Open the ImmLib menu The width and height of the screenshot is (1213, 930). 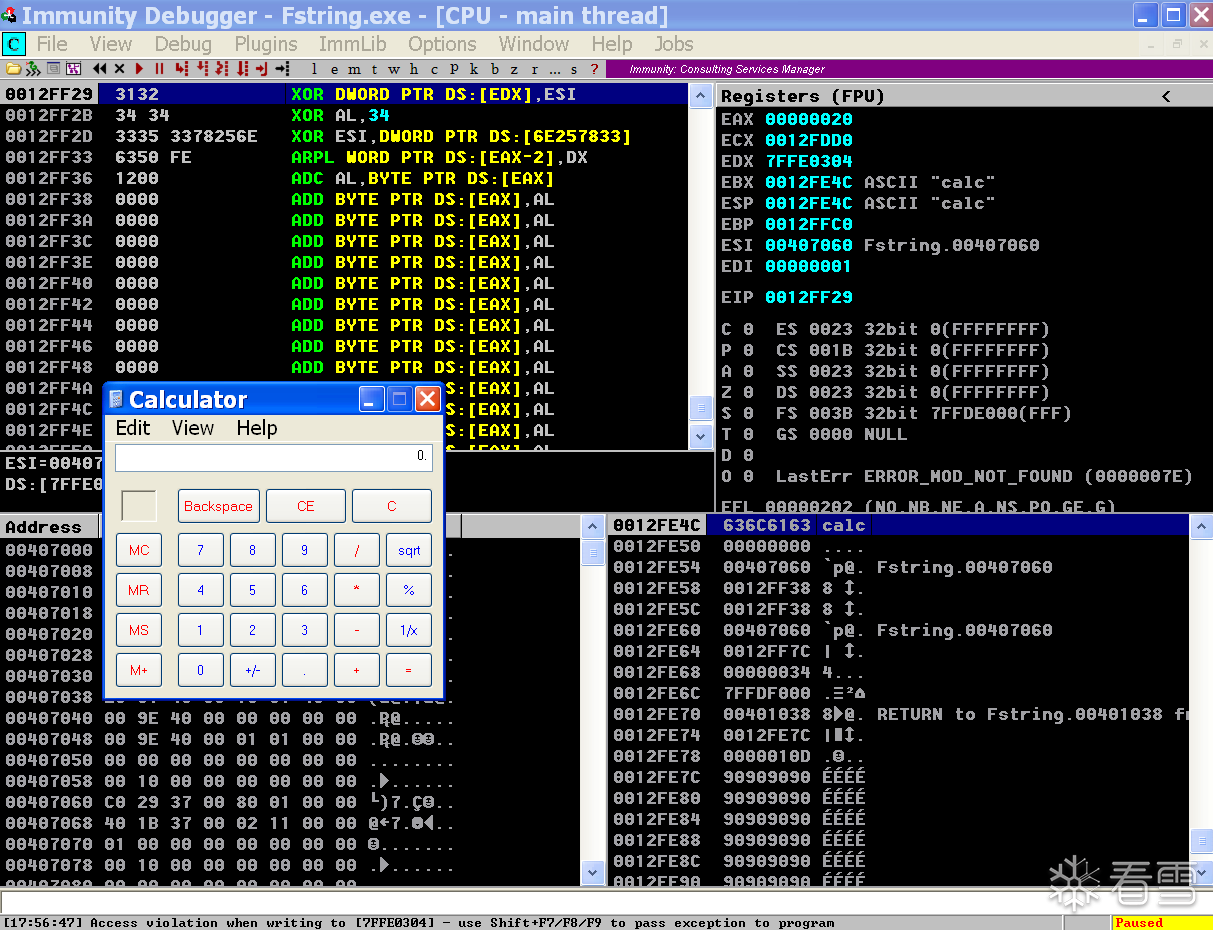(x=352, y=44)
